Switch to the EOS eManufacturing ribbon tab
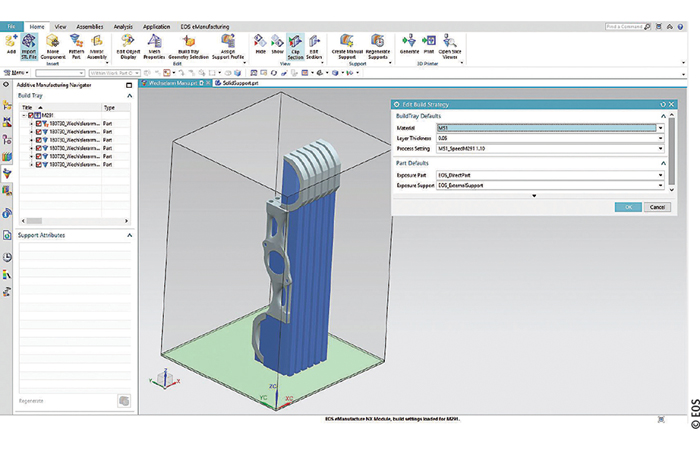Viewport: 700px width, 450px height. click(x=205, y=27)
